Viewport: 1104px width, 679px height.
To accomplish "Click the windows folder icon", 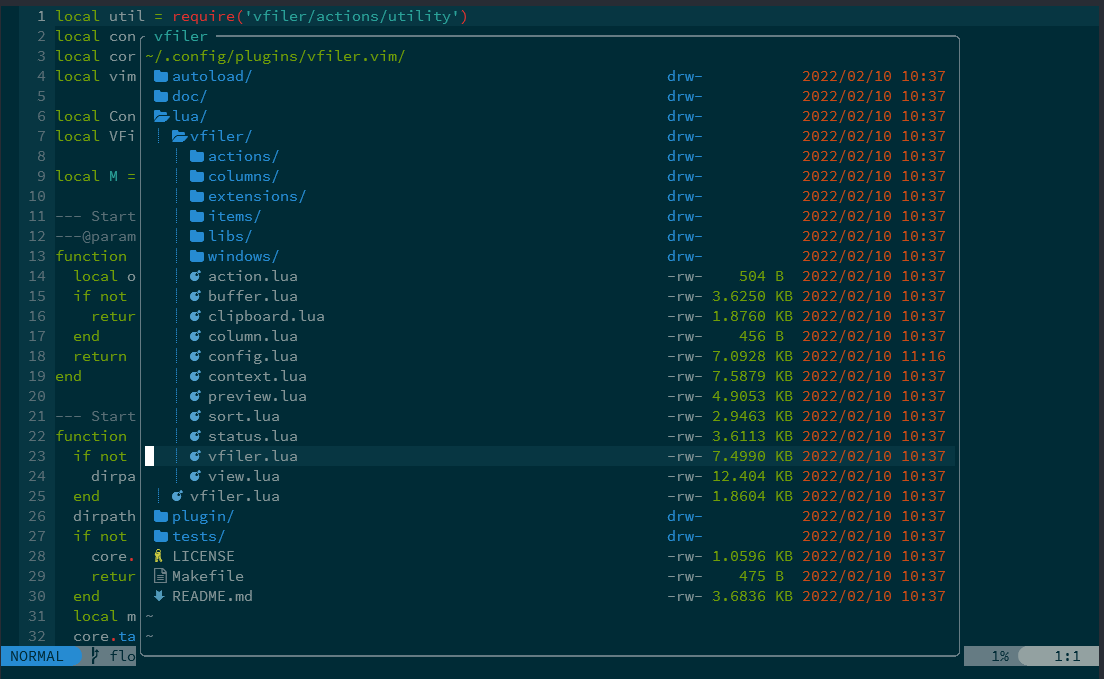I will point(197,256).
